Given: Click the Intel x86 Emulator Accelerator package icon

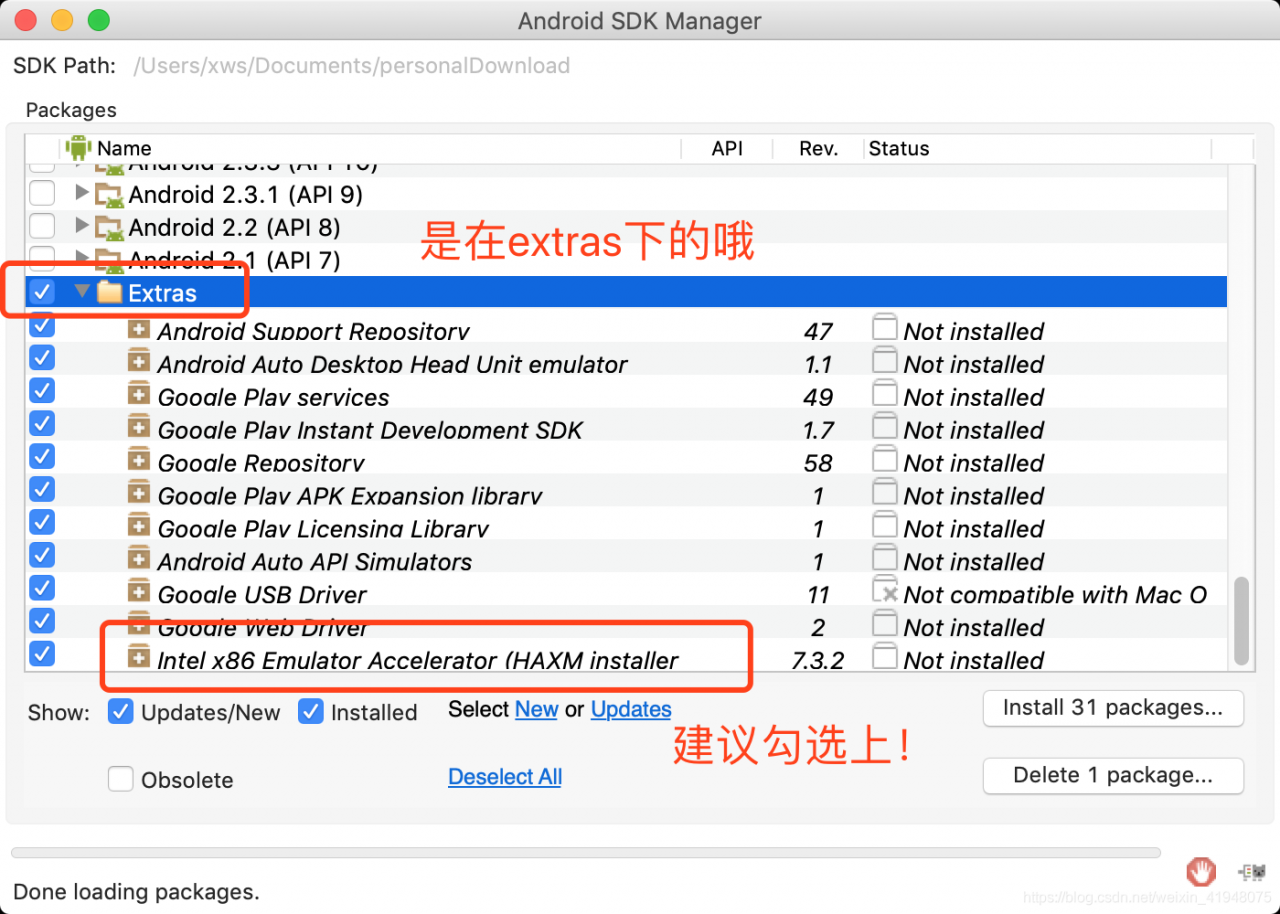Looking at the screenshot, I should tap(139, 659).
